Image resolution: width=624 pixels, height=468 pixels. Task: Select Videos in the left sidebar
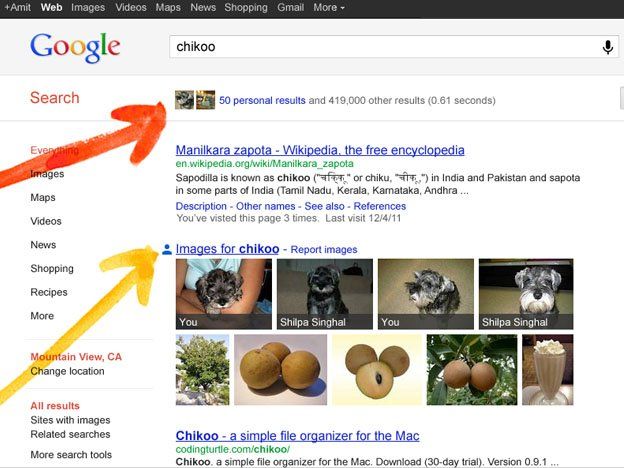46,221
